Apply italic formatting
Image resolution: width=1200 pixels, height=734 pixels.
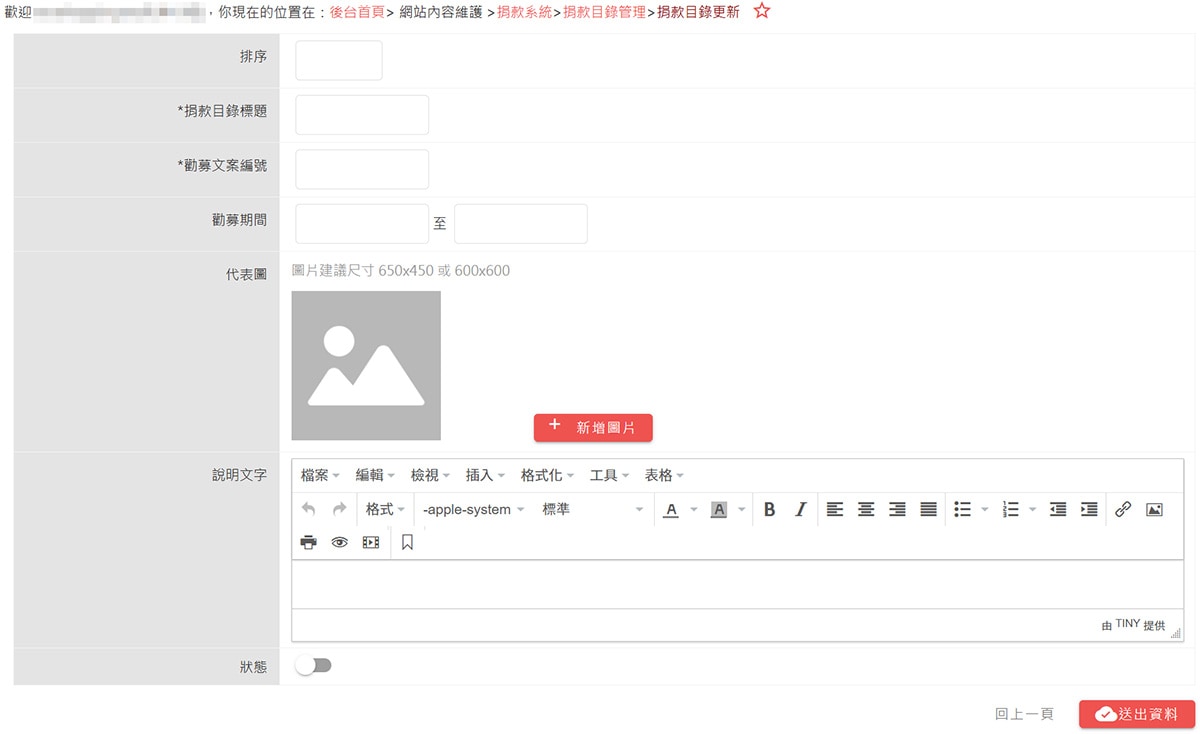click(800, 509)
